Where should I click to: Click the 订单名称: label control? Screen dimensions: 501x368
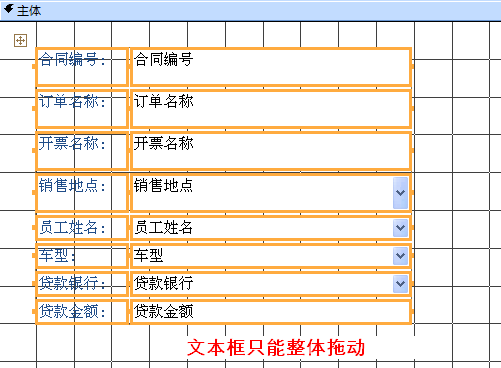pos(82,109)
